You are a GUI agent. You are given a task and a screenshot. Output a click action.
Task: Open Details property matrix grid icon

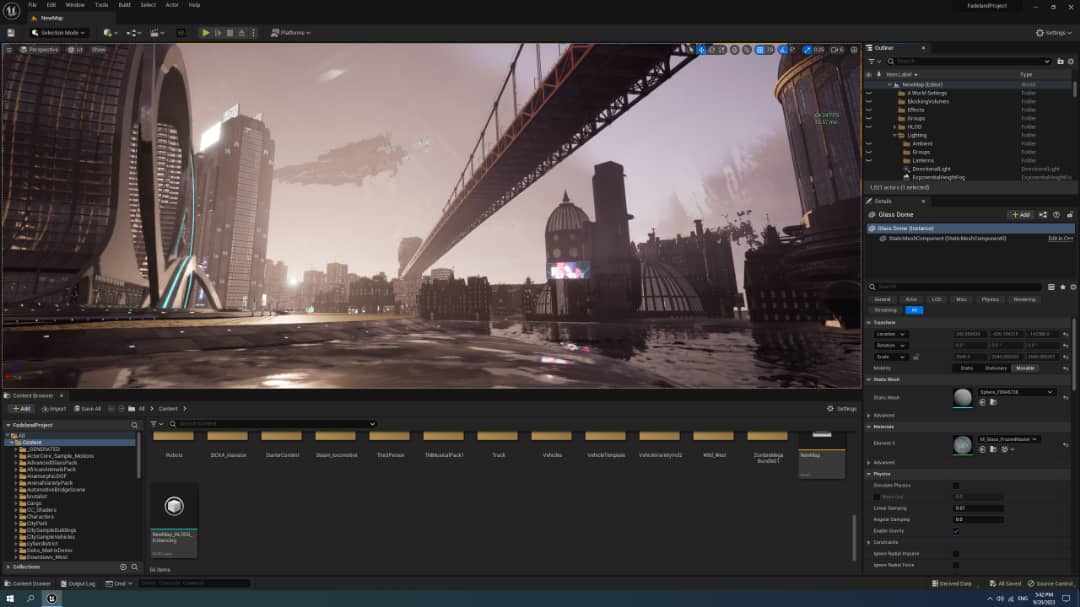(1051, 287)
